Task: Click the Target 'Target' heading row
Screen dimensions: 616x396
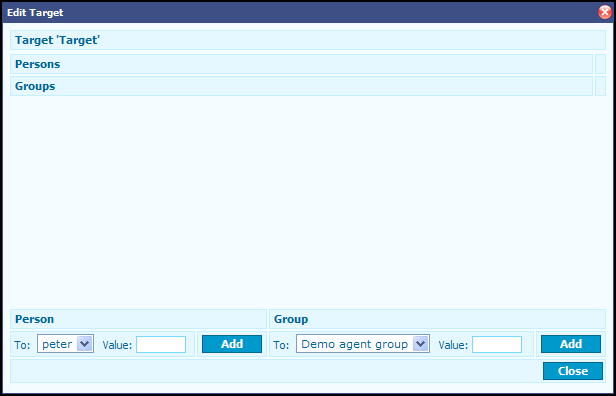Action: tap(308, 40)
